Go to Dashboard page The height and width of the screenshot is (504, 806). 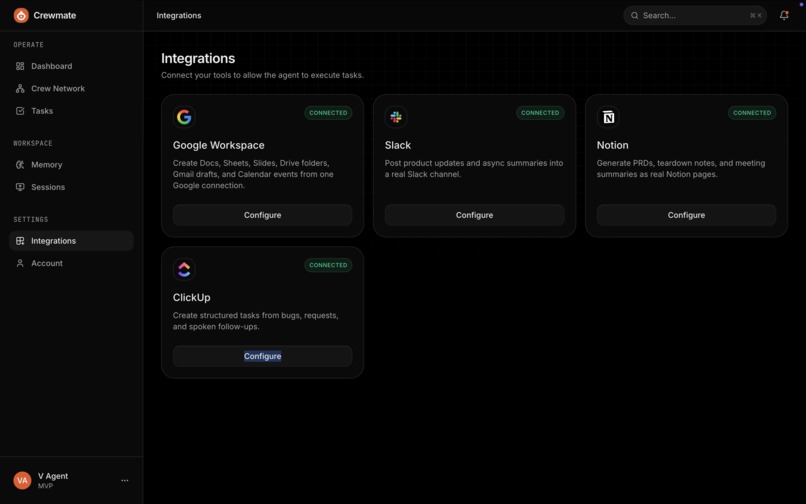click(x=71, y=66)
